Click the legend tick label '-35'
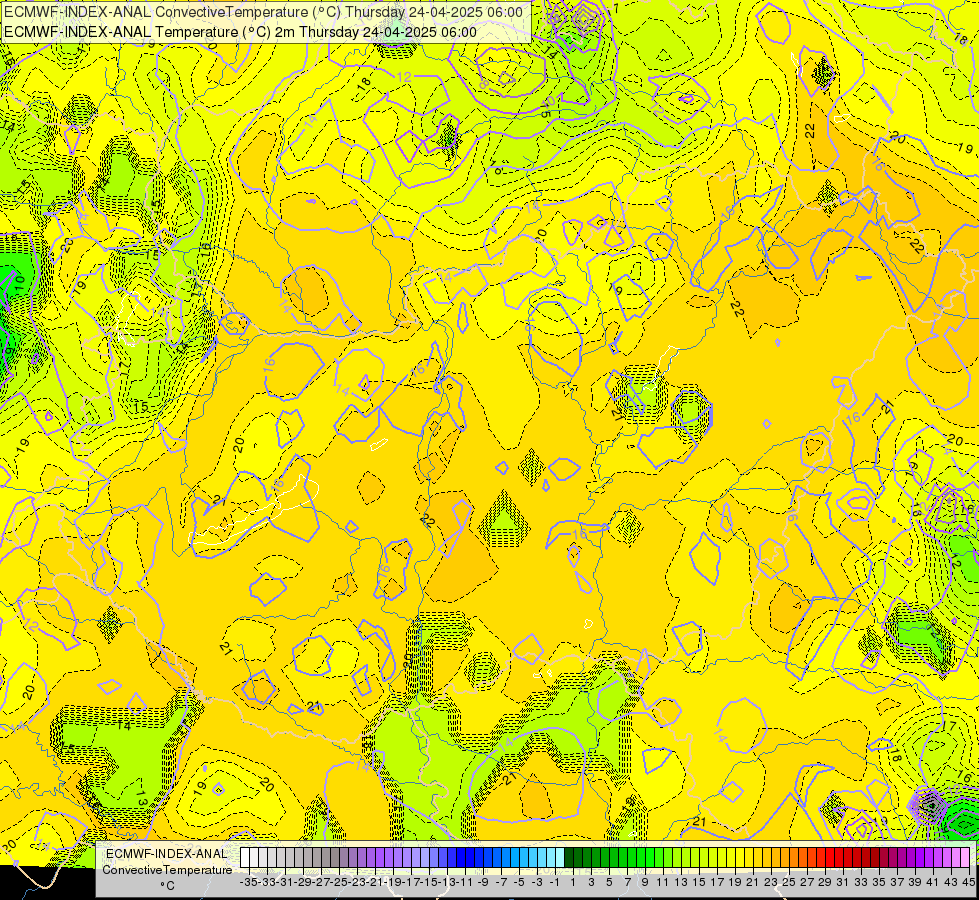Screen dimensions: 979x900 pos(249,882)
